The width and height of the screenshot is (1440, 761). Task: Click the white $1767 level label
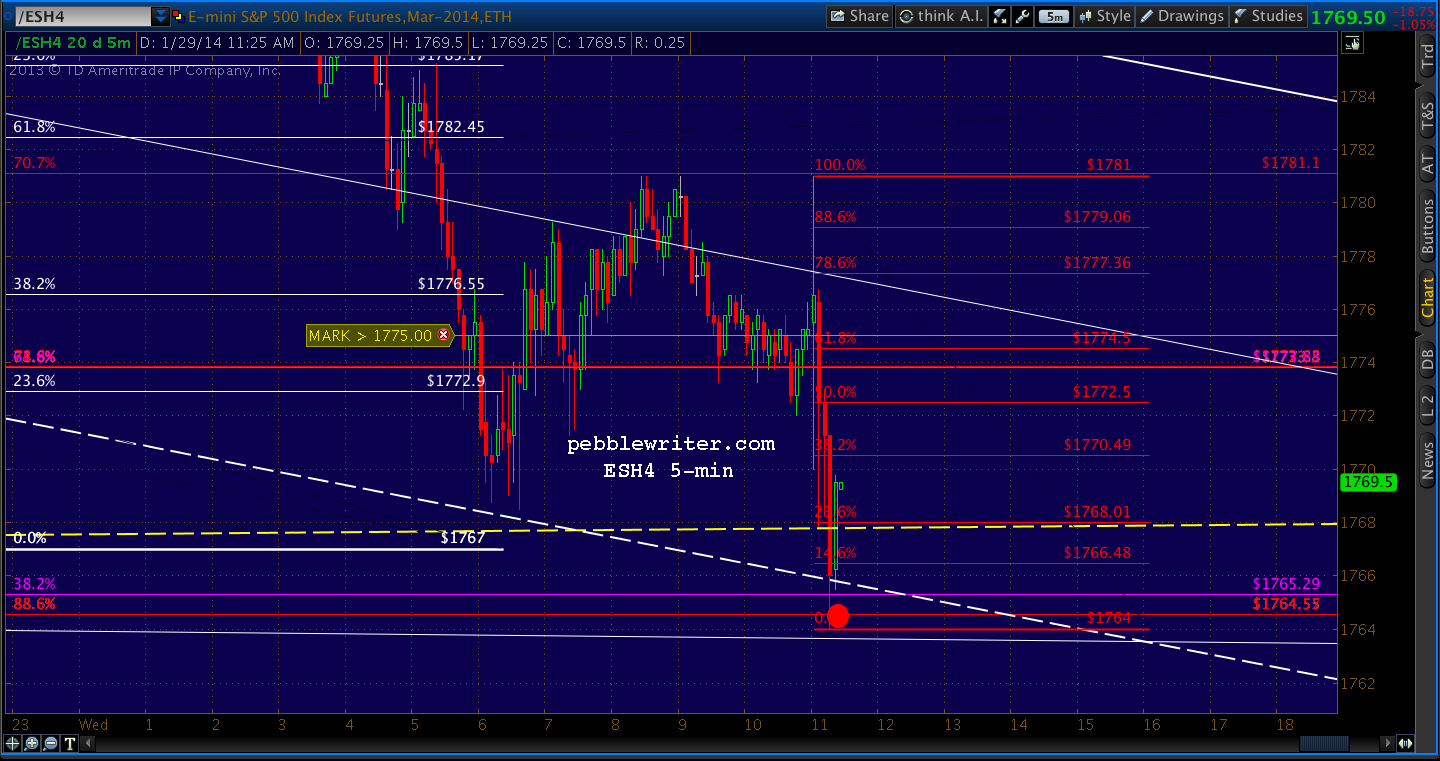click(463, 538)
